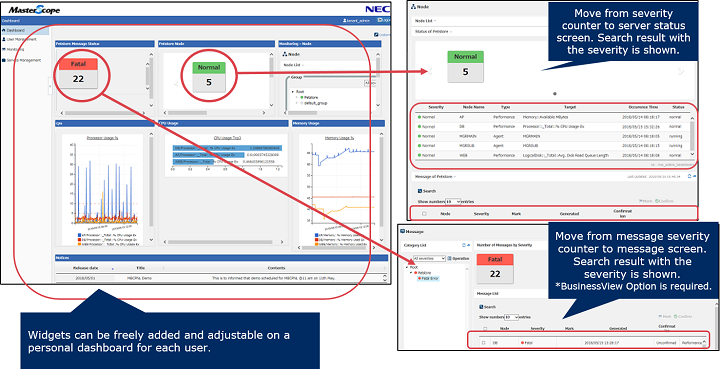Click Search icon in Message of Petstore
Viewport: 720px width, 369px height.
420,191
